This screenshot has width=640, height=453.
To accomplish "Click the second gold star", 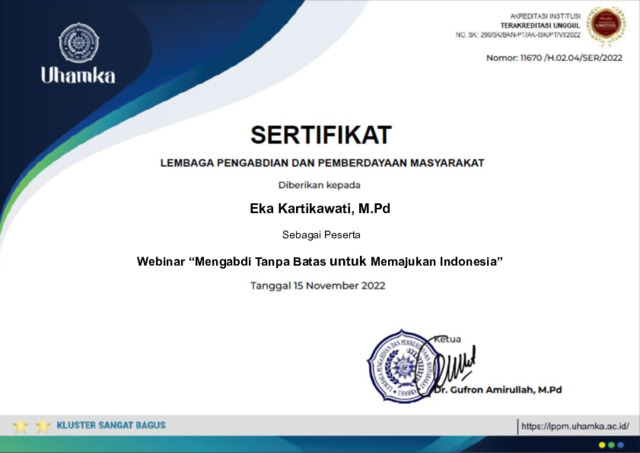I will click(x=43, y=426).
